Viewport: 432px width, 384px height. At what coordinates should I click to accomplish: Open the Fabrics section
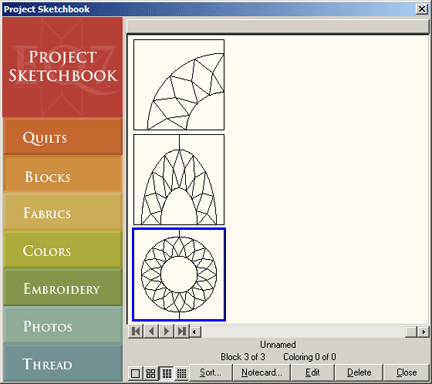(63, 212)
